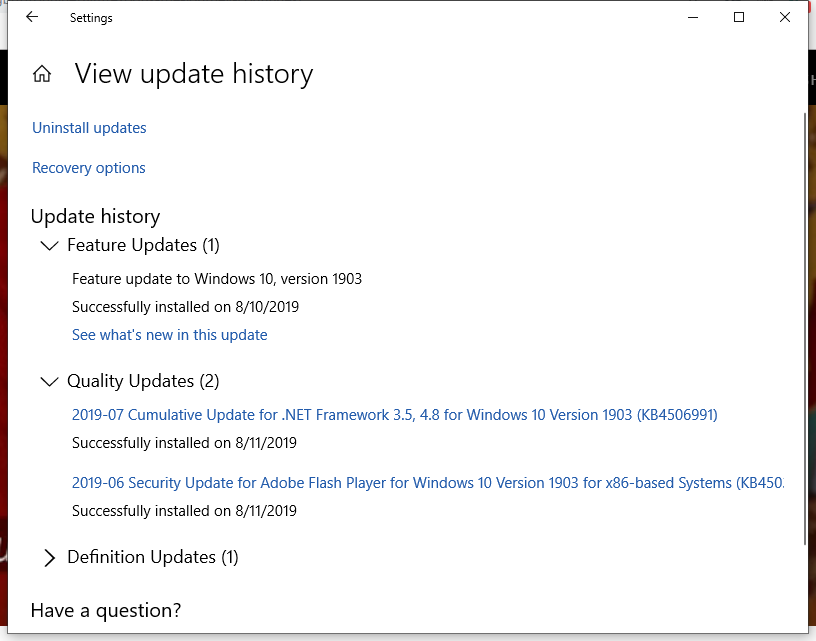Select Feature update to Windows 10 1903 entry
This screenshot has width=816, height=641.
(216, 279)
